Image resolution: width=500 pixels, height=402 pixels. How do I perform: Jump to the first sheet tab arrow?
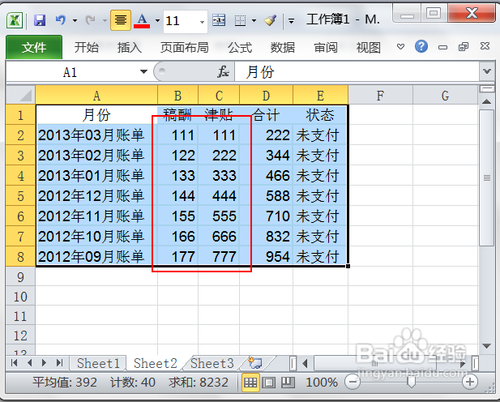pos(14,363)
